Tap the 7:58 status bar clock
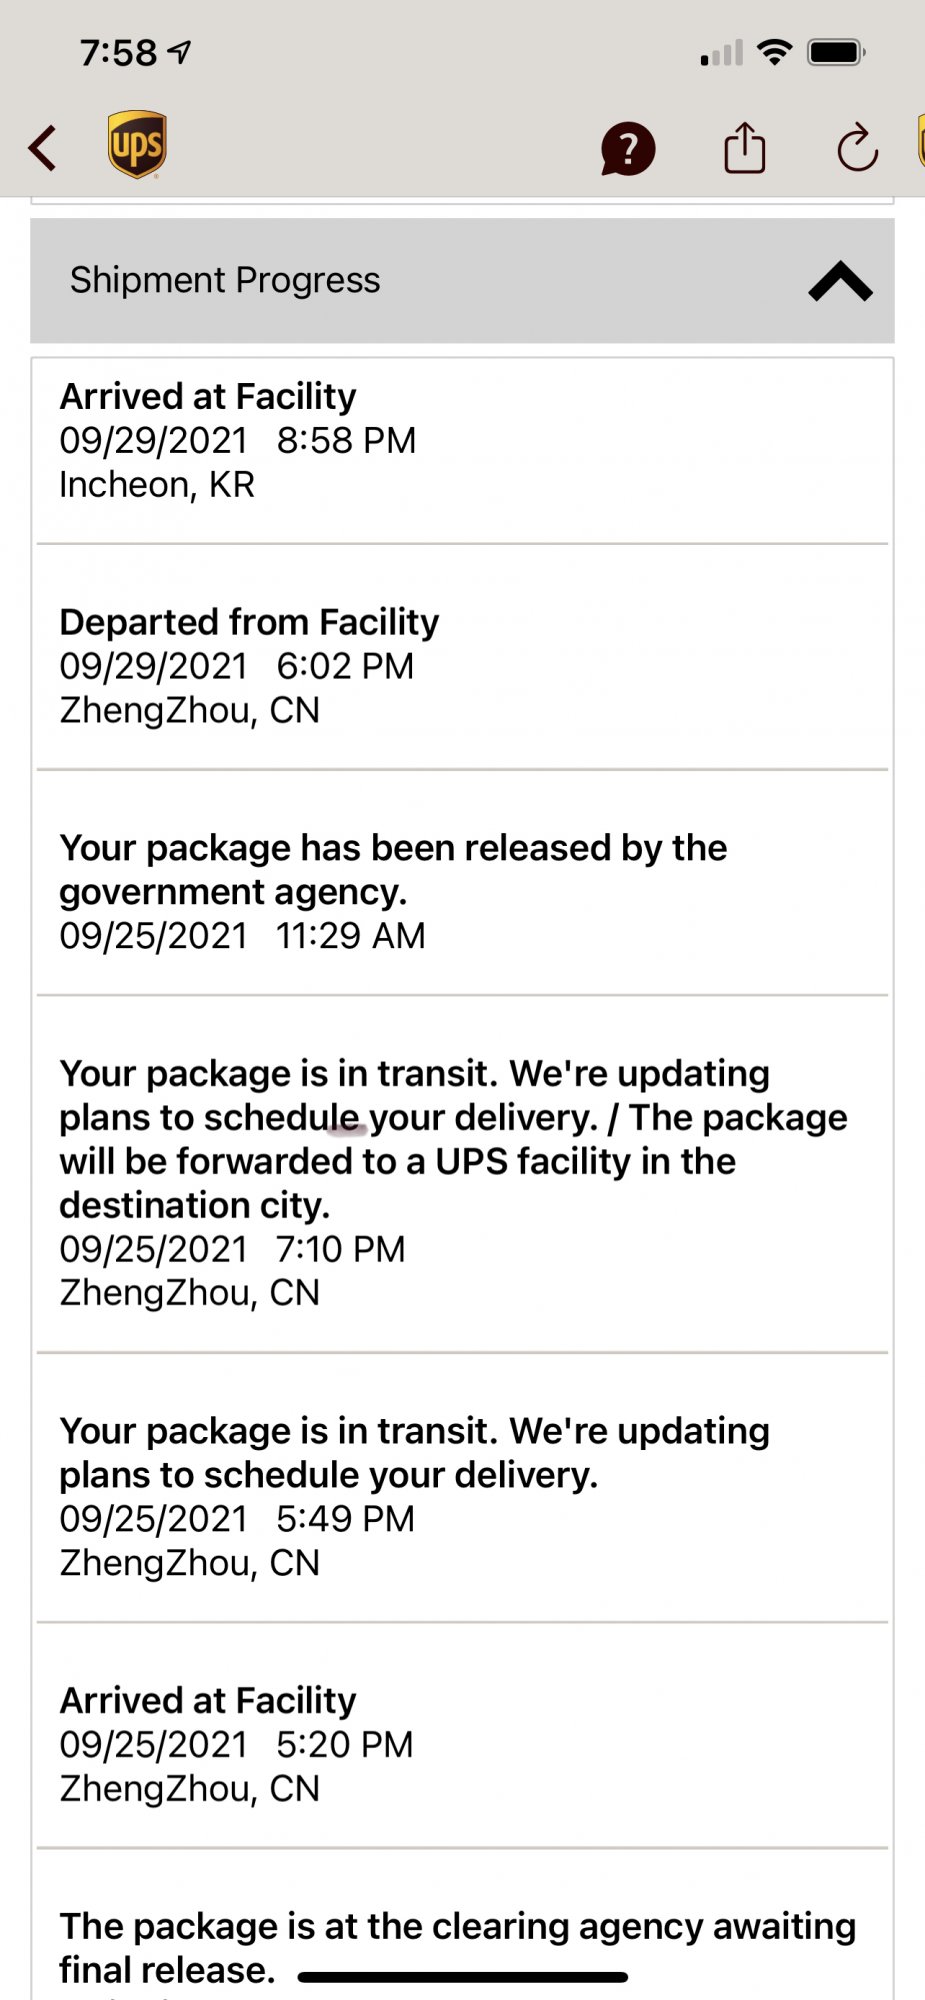This screenshot has height=2000, width=925. pyautogui.click(x=118, y=52)
